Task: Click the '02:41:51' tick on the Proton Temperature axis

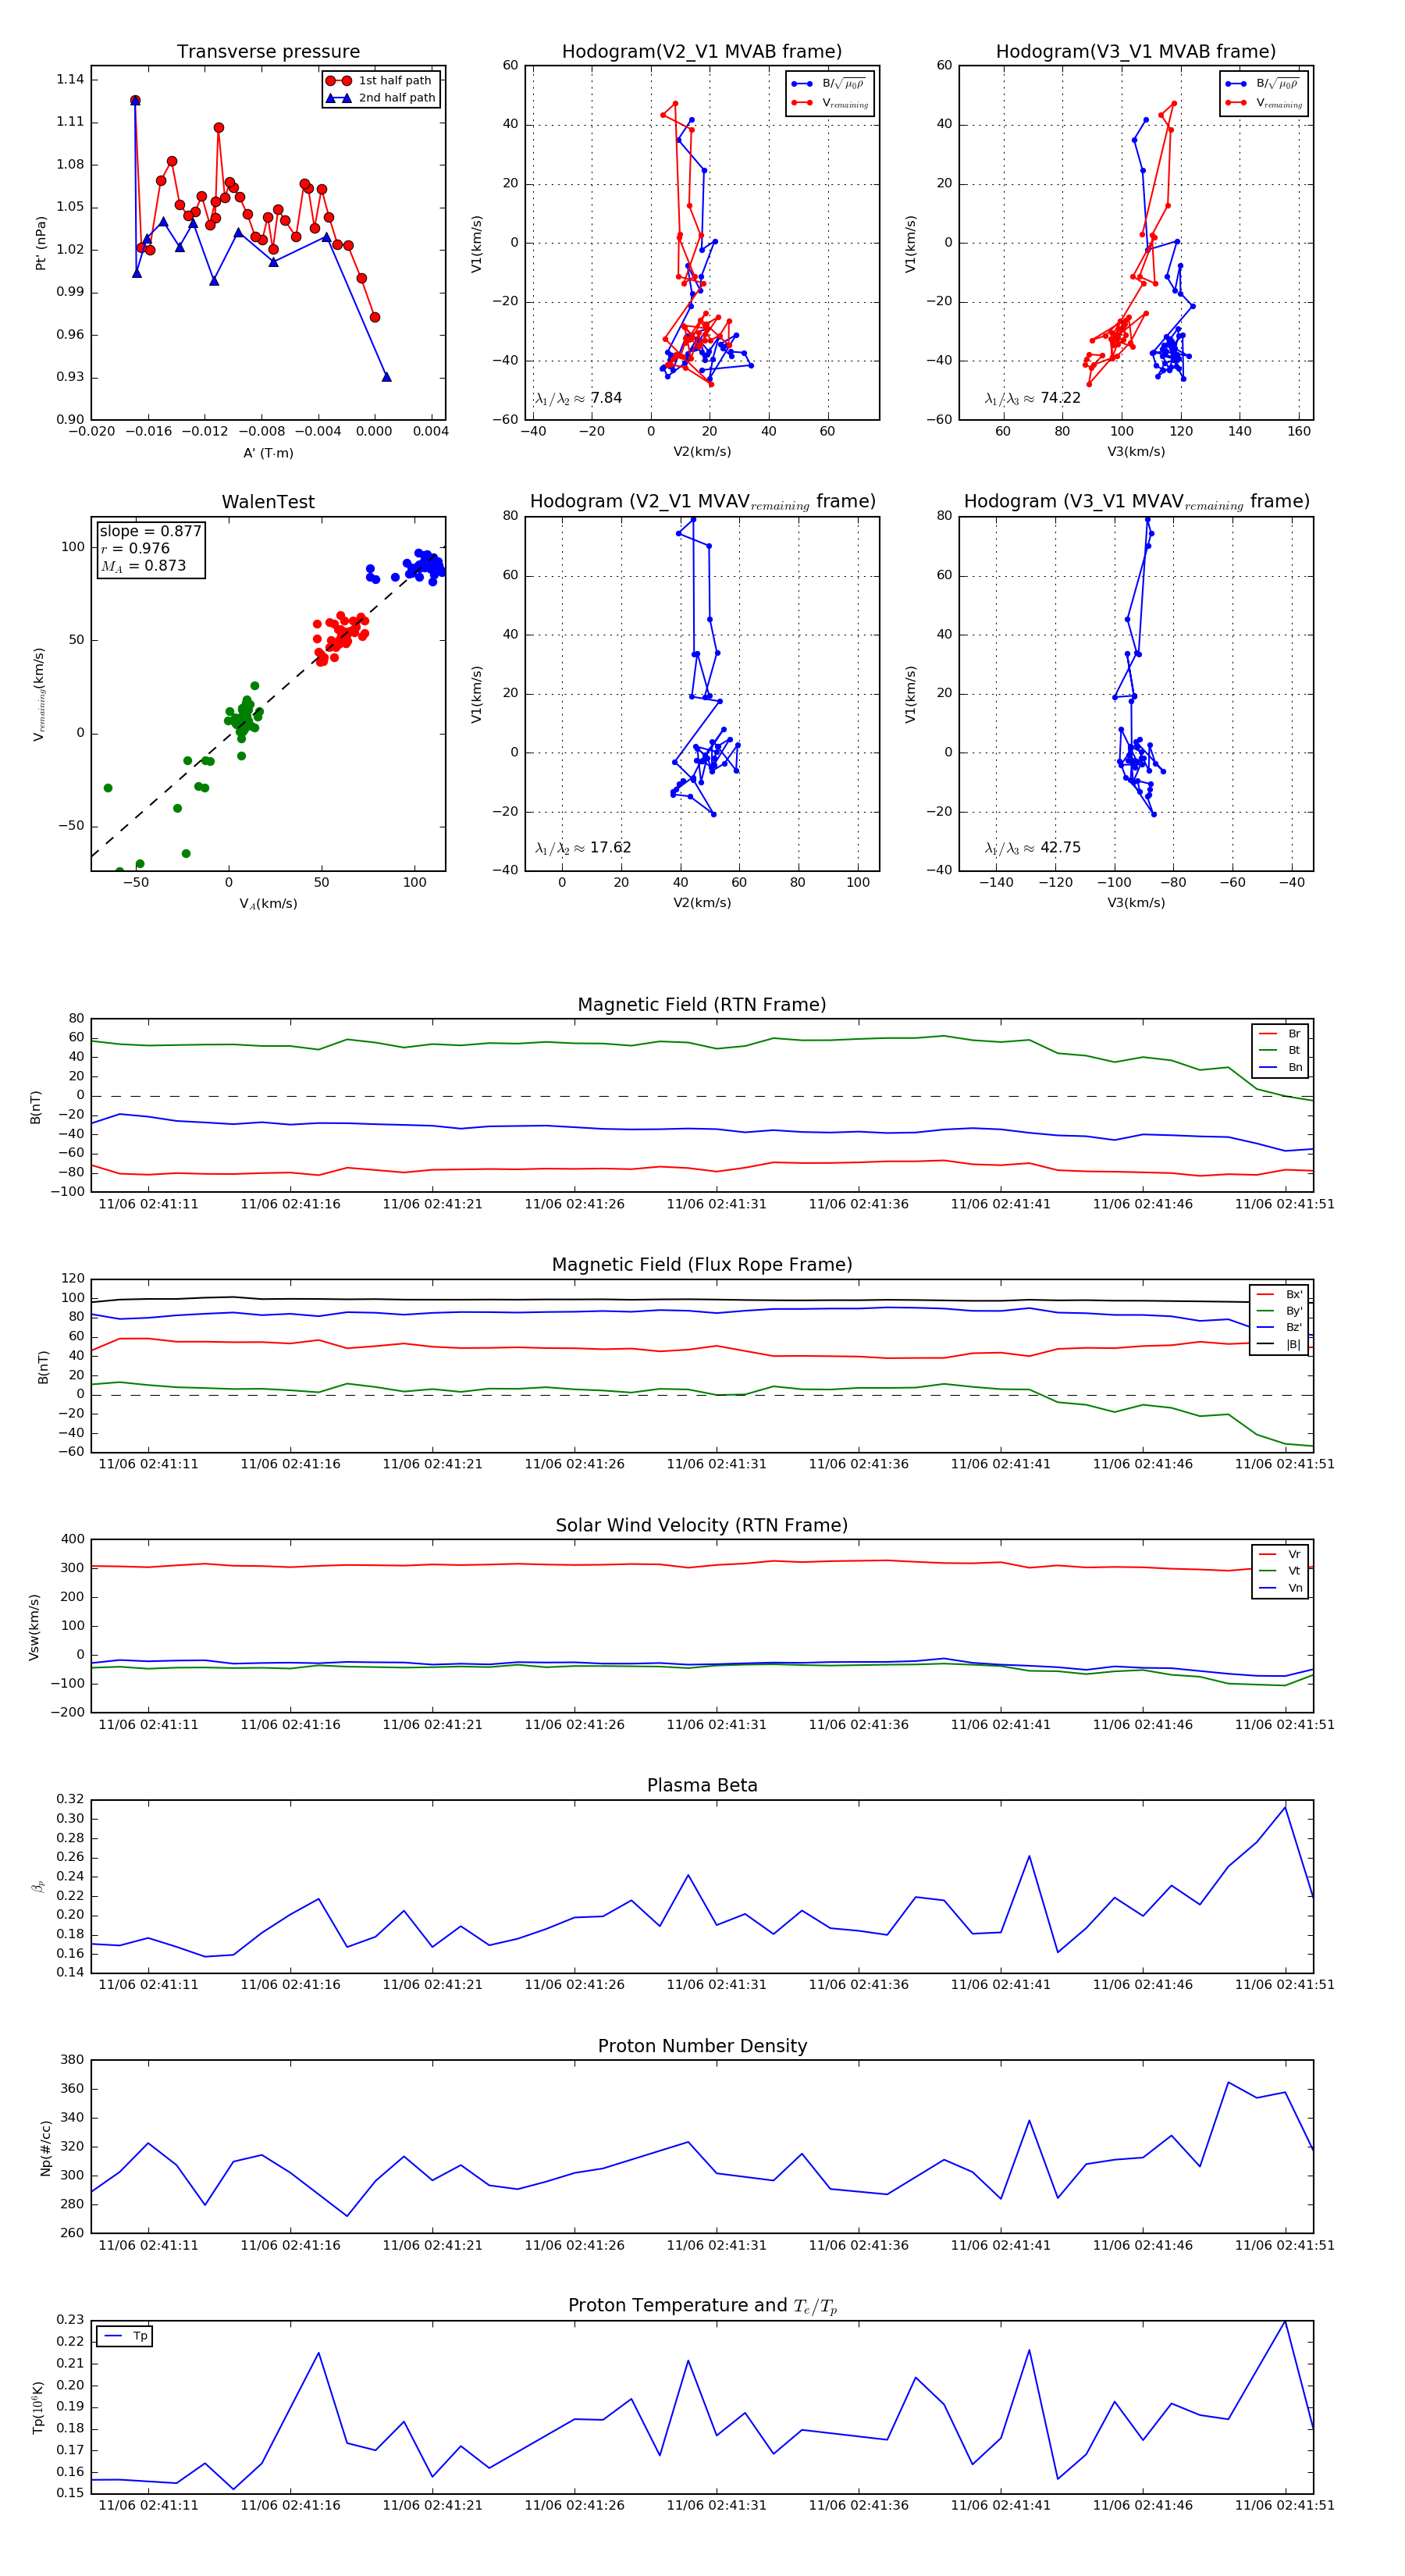Action: [x=1284, y=2505]
